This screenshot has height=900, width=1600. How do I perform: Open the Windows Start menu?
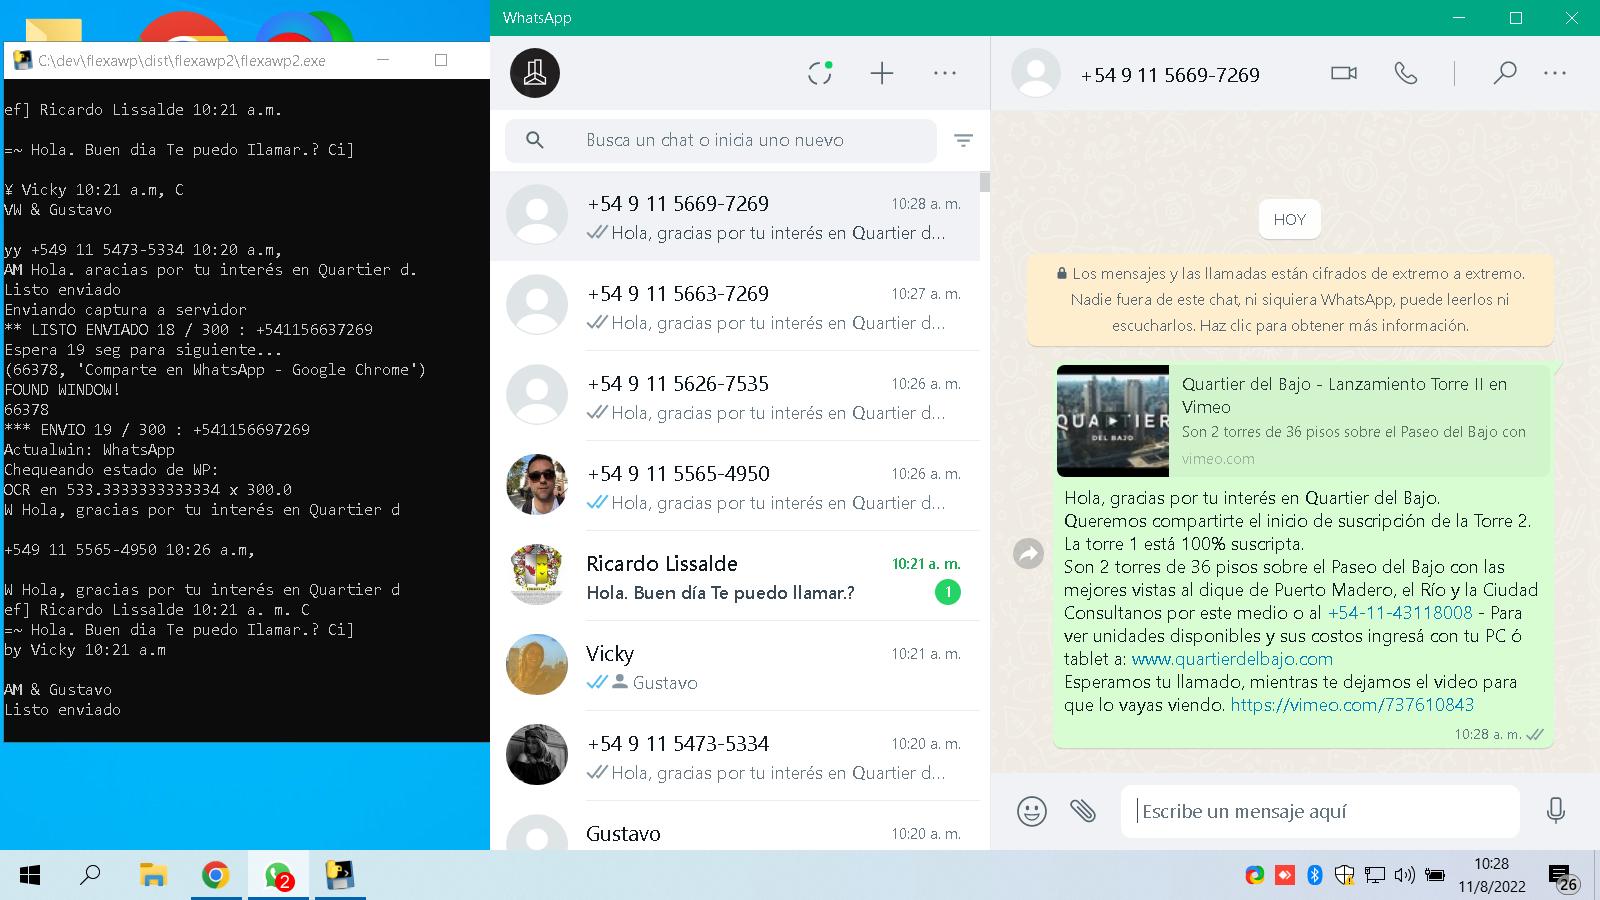pos(30,876)
